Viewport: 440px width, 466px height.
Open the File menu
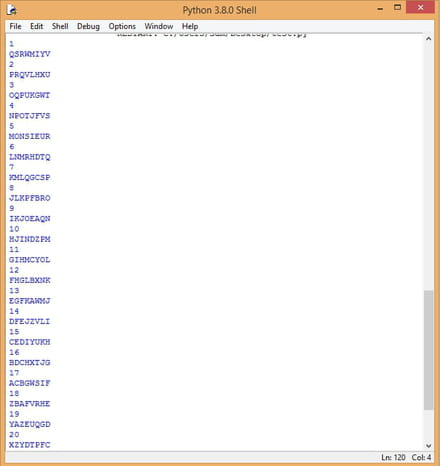point(15,26)
